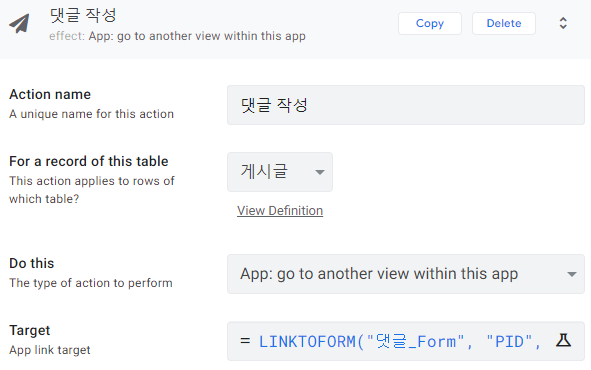Viewport: 591px width, 370px height.
Task: Click the LINKTOFORM target expression field
Action: (406, 341)
